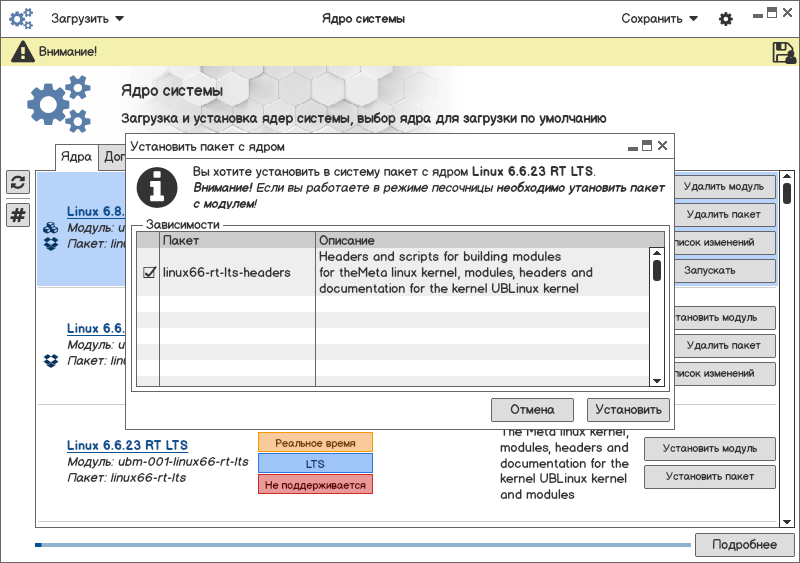Expand the Сохранить dropdown menu
Image resolution: width=800 pixels, height=563 pixels.
click(659, 19)
